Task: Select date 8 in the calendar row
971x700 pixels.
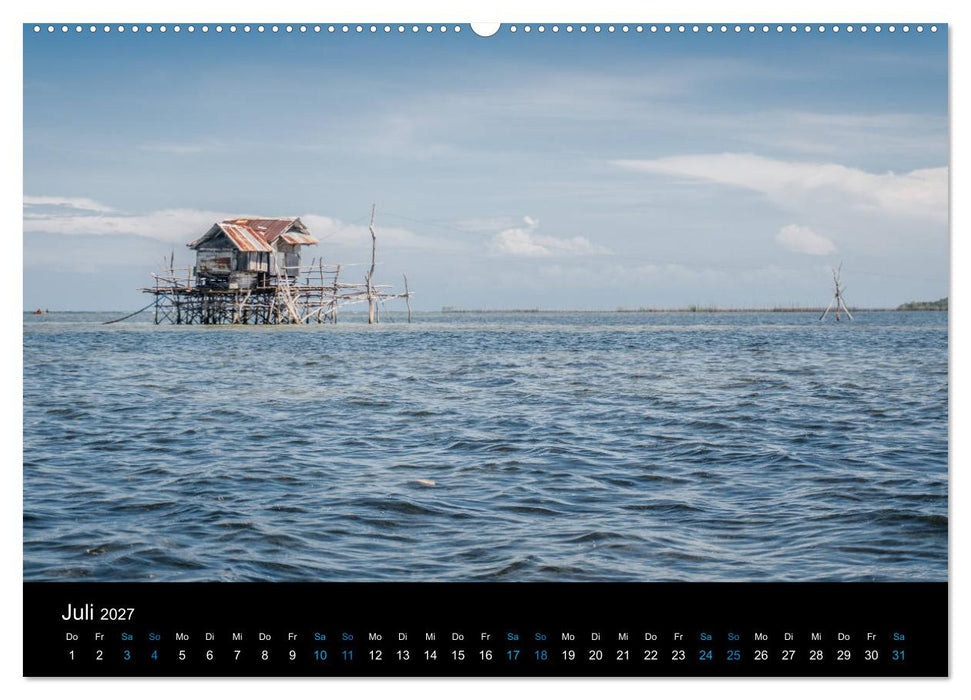Action: point(264,655)
